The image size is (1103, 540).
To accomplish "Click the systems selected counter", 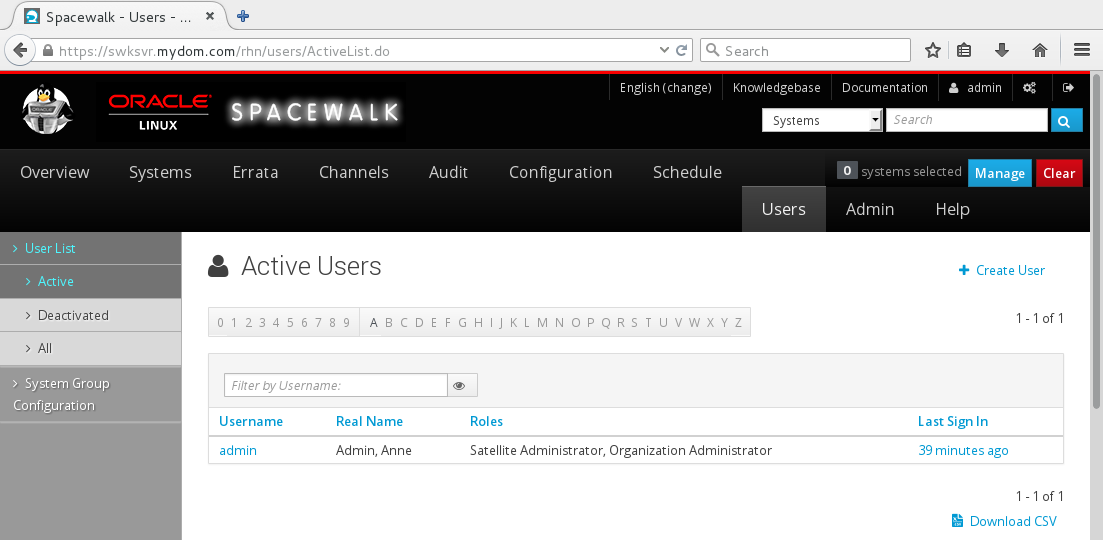I will click(x=899, y=172).
